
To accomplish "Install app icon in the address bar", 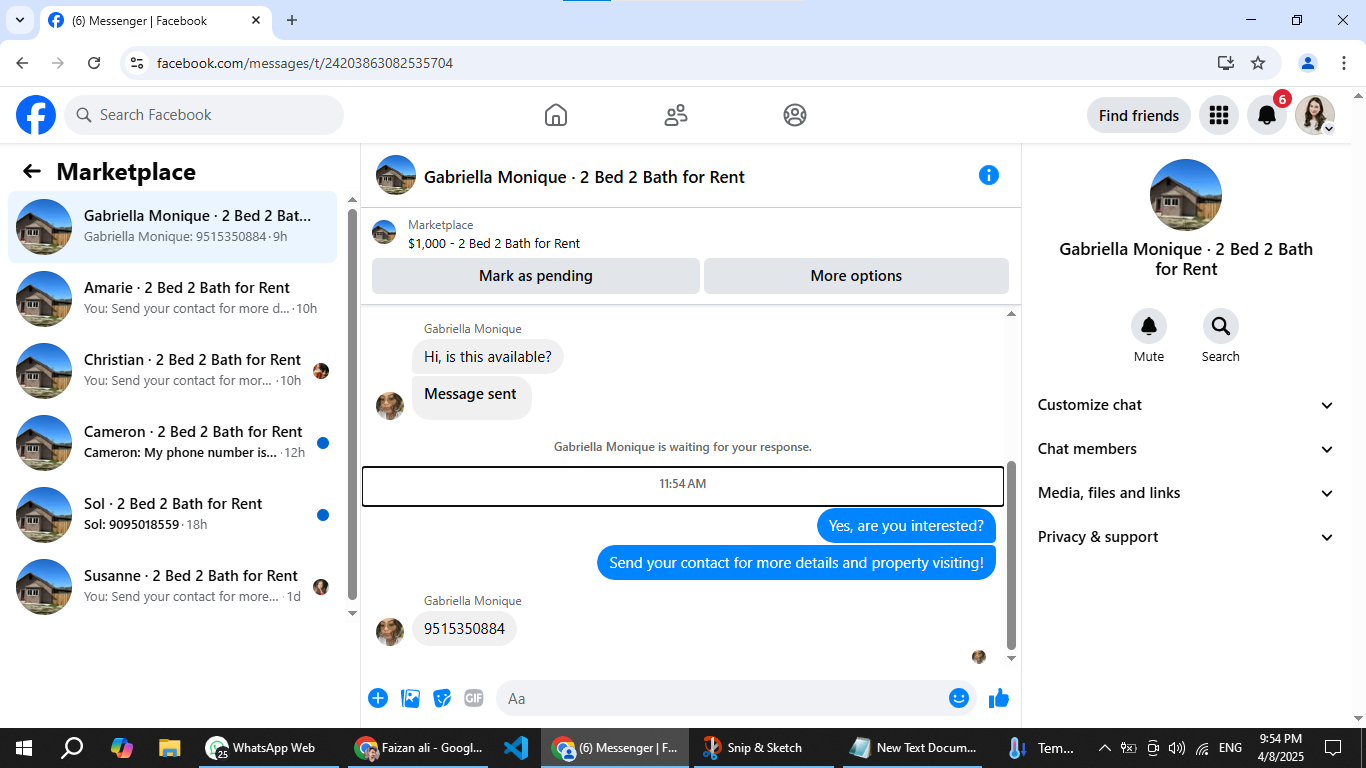I will click(1226, 63).
